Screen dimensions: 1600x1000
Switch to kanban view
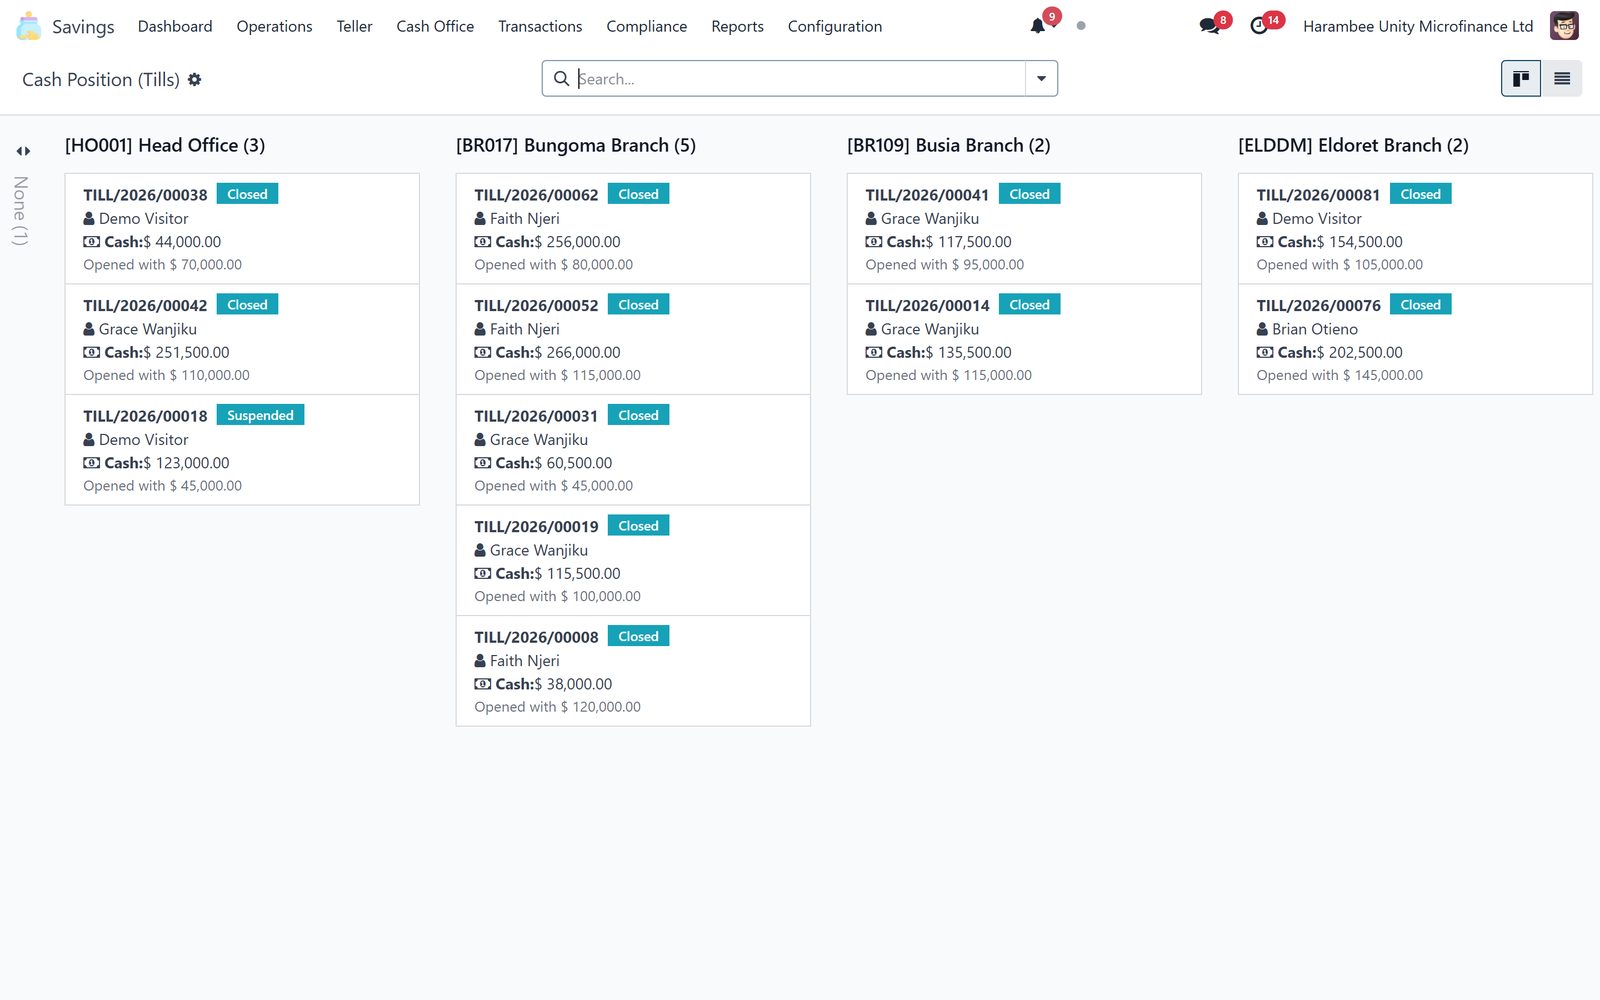(1521, 79)
